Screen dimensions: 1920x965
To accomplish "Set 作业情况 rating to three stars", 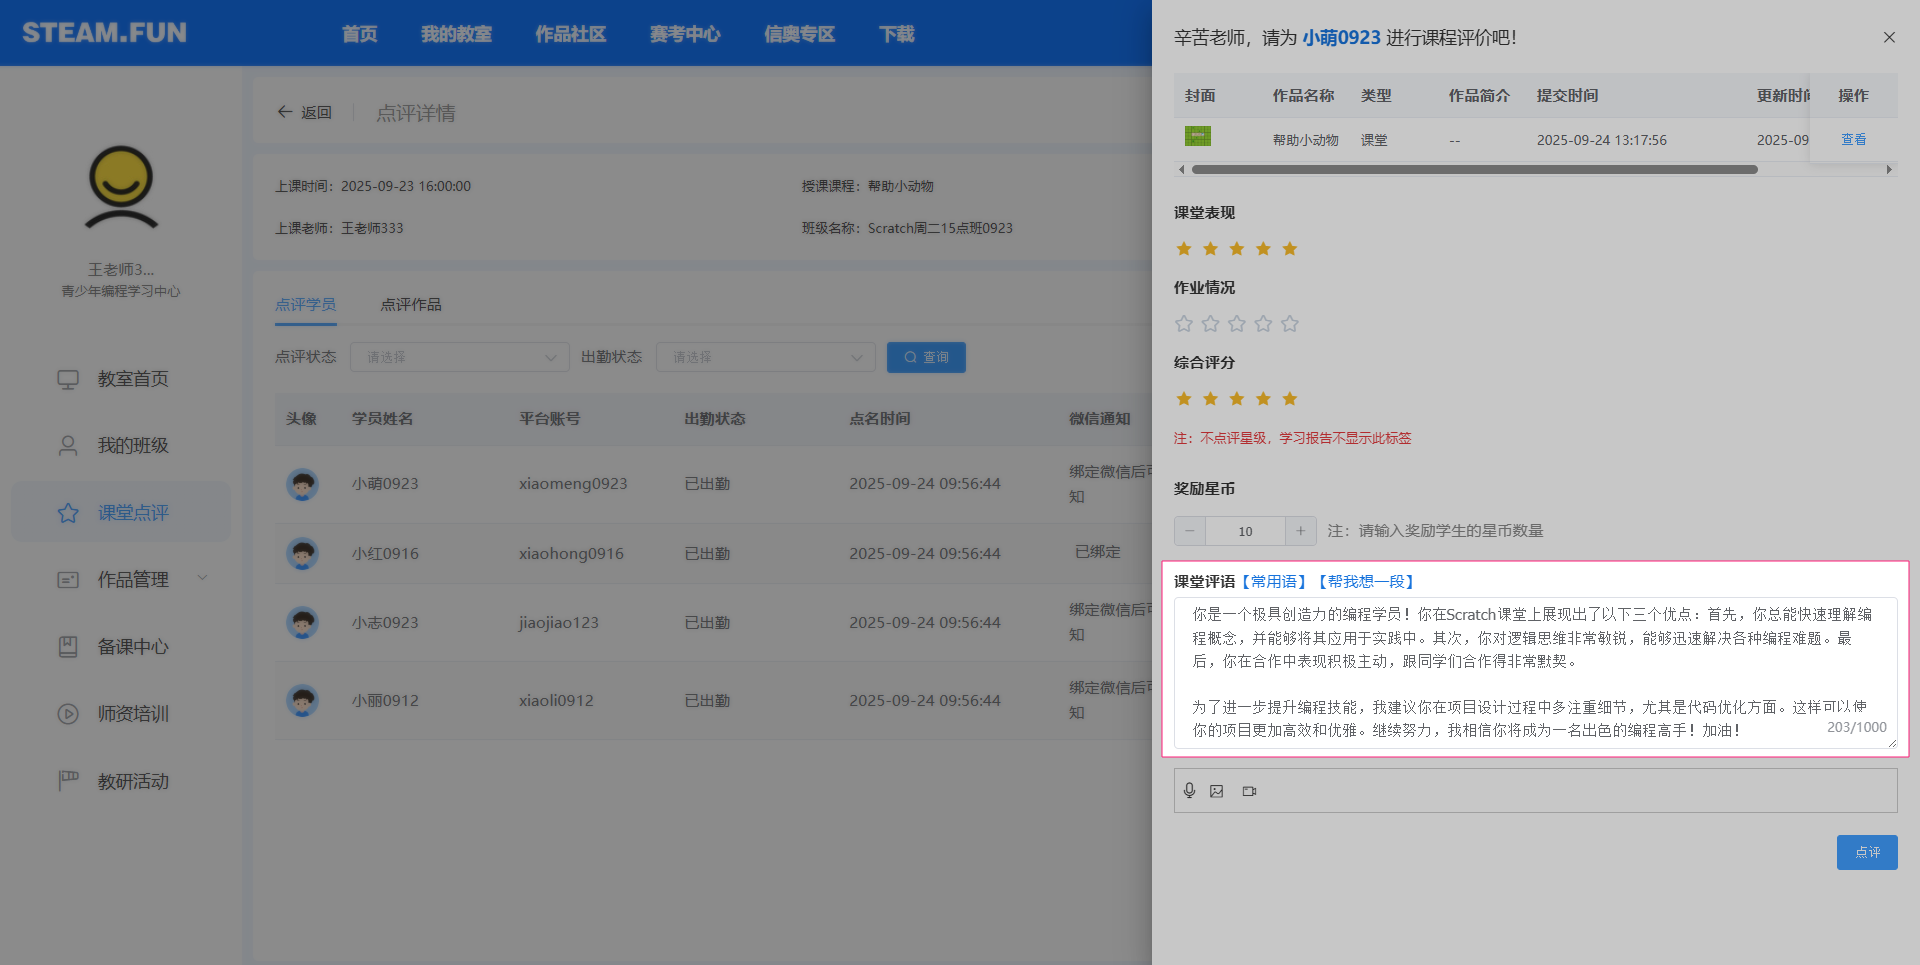I will pyautogui.click(x=1237, y=324).
